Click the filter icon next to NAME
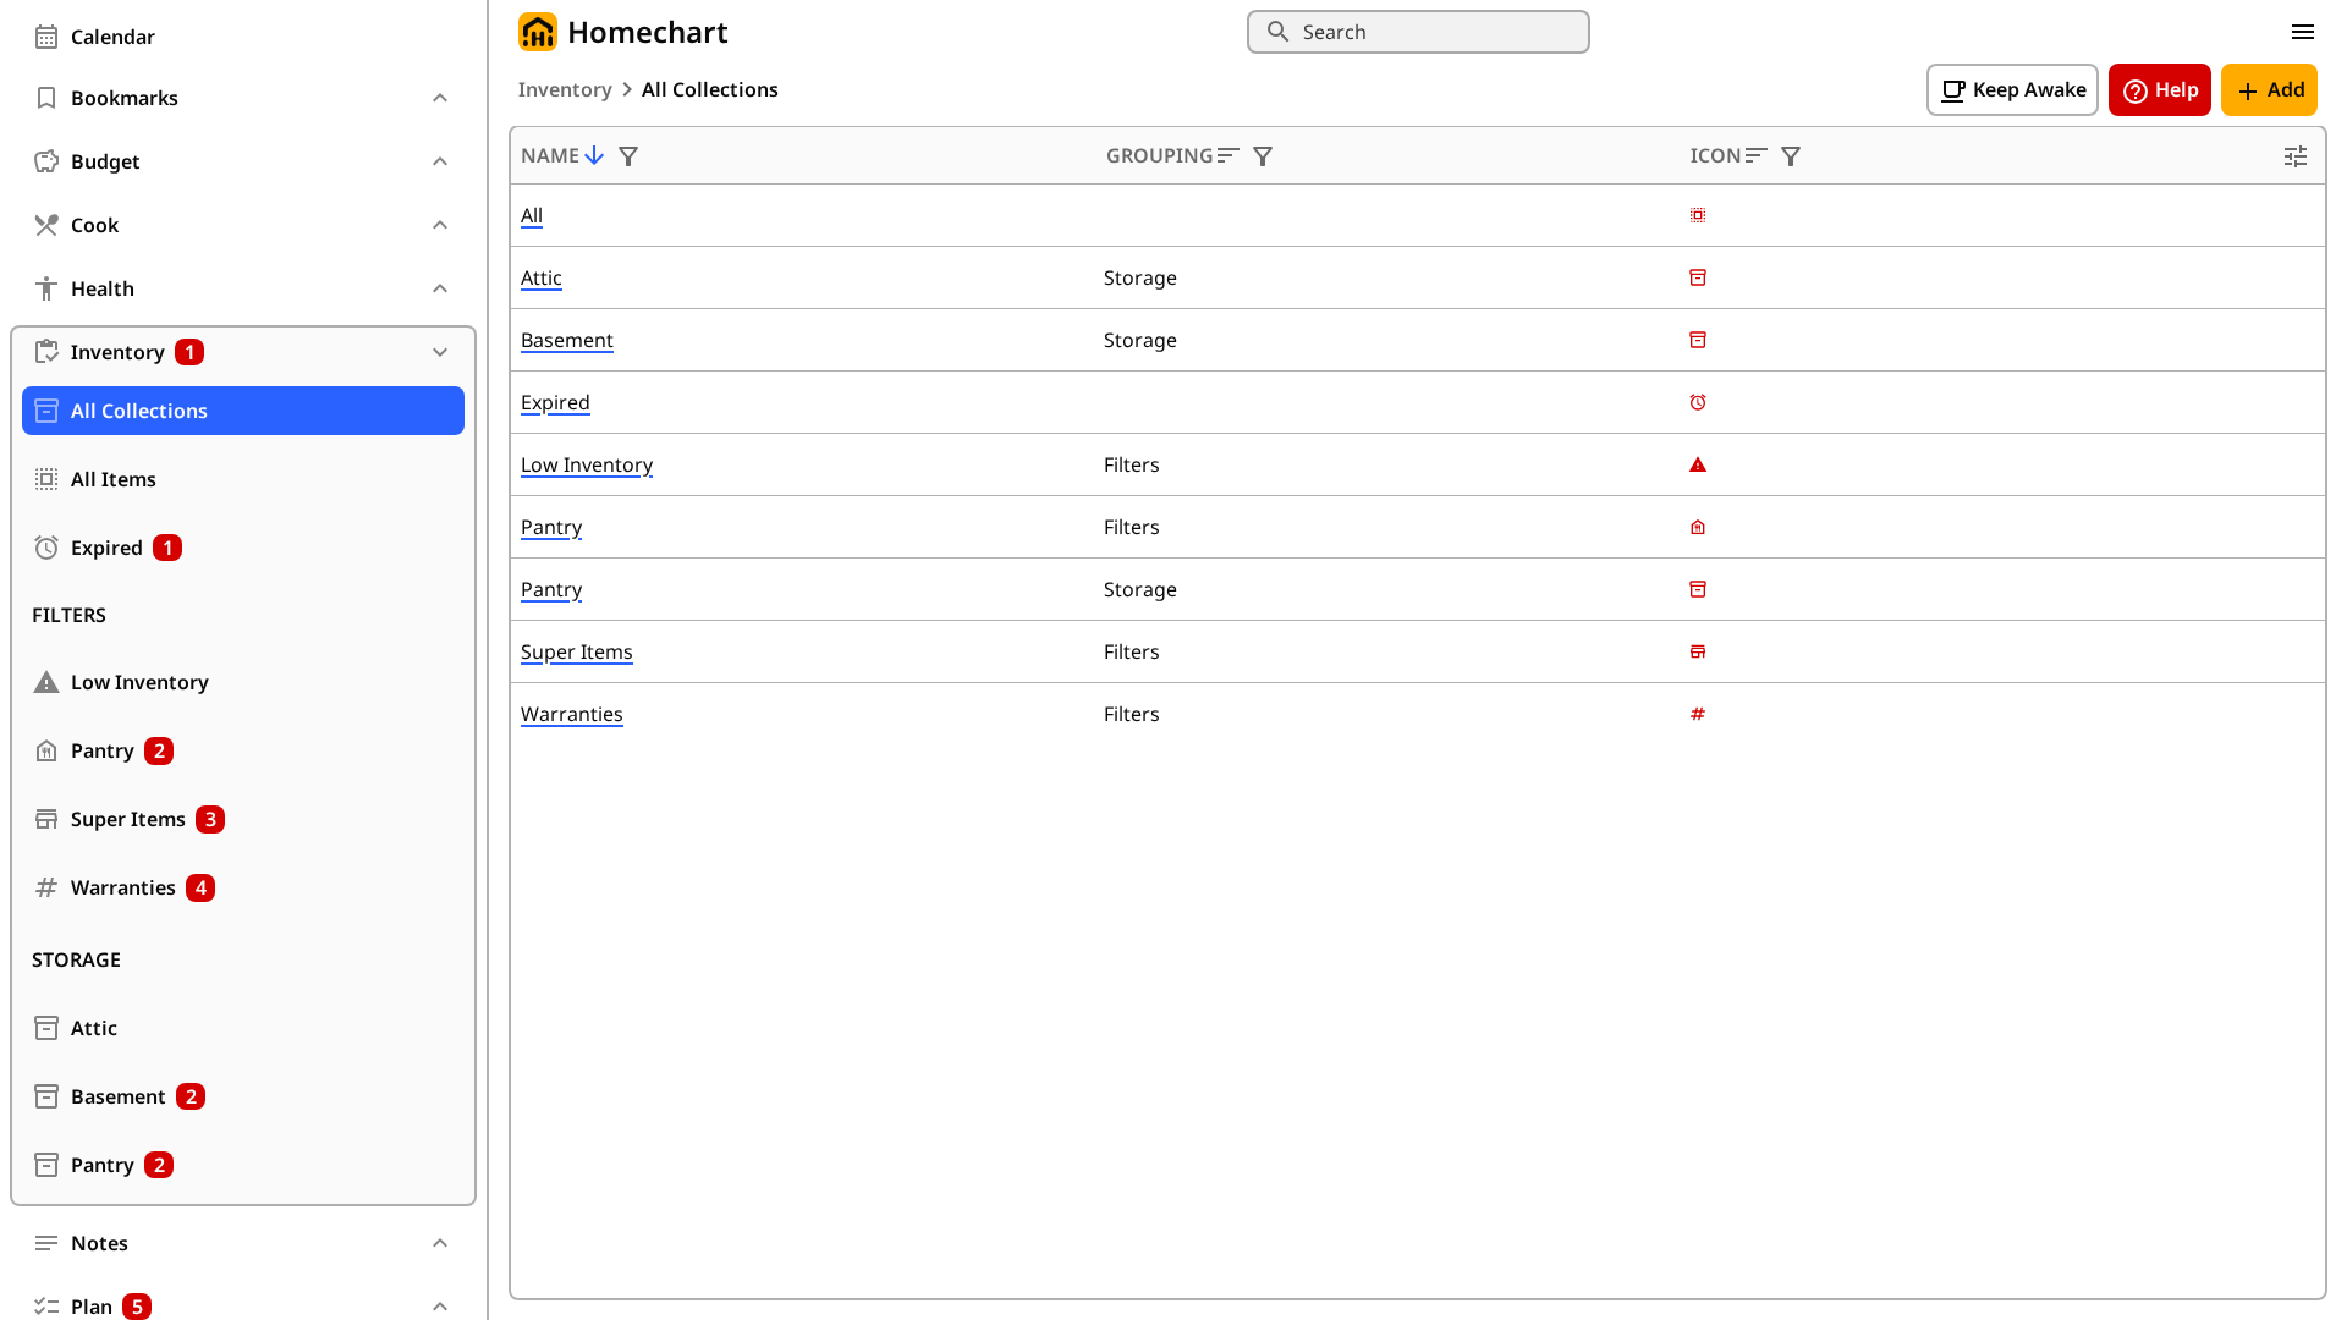 628,156
